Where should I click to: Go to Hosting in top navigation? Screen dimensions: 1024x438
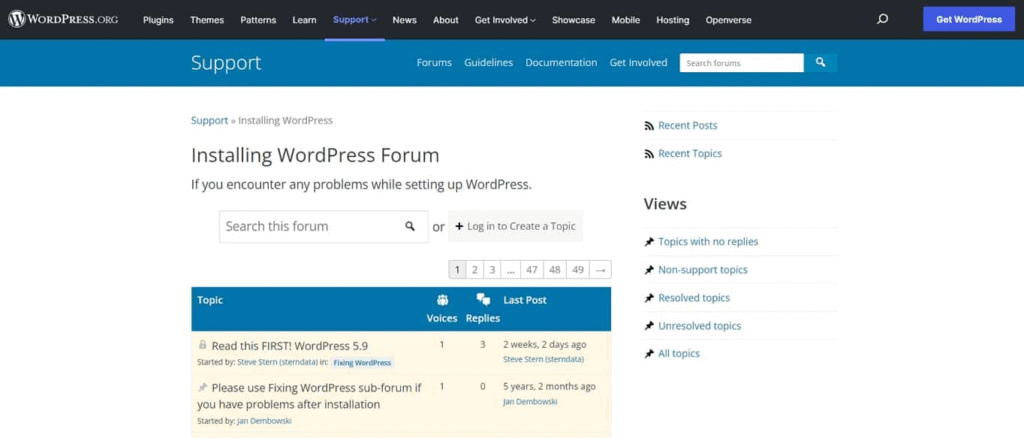[x=673, y=20]
